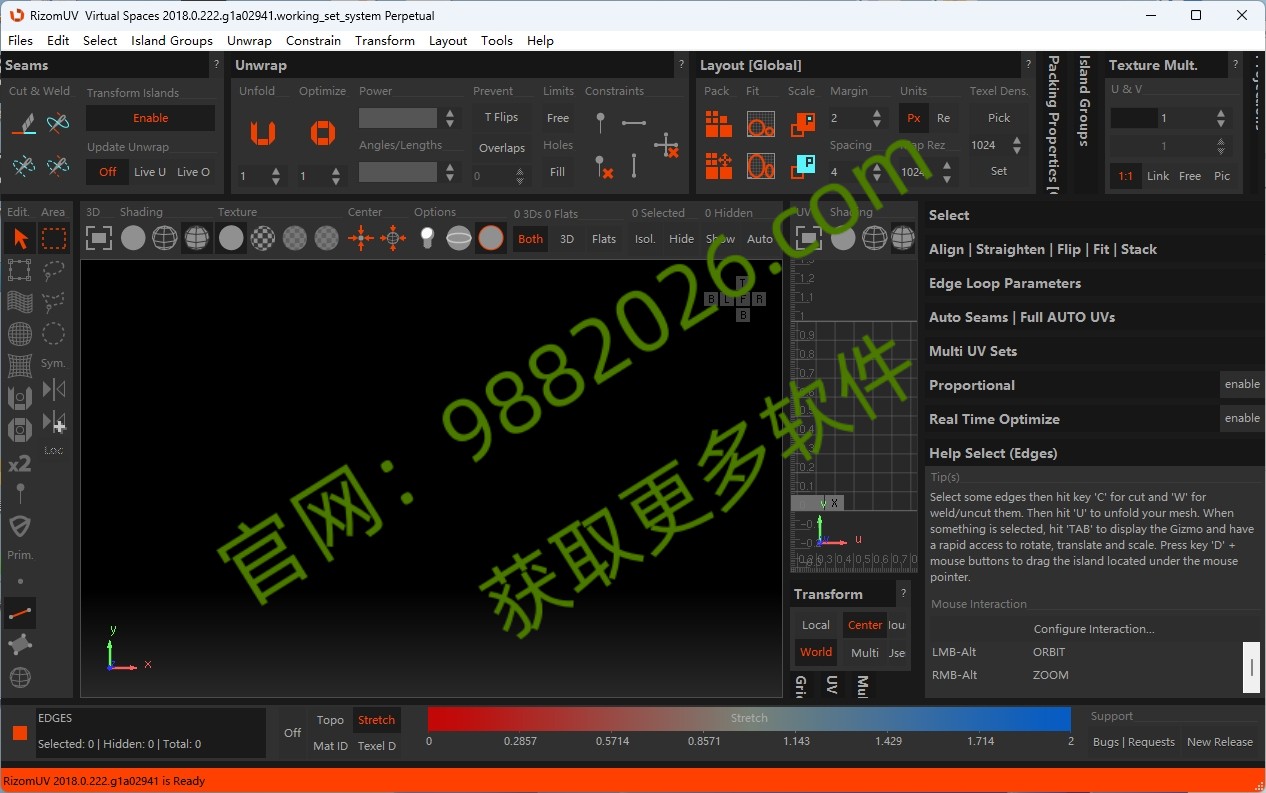Toggle Live U update mode
The width and height of the screenshot is (1266, 793).
pyautogui.click(x=150, y=172)
